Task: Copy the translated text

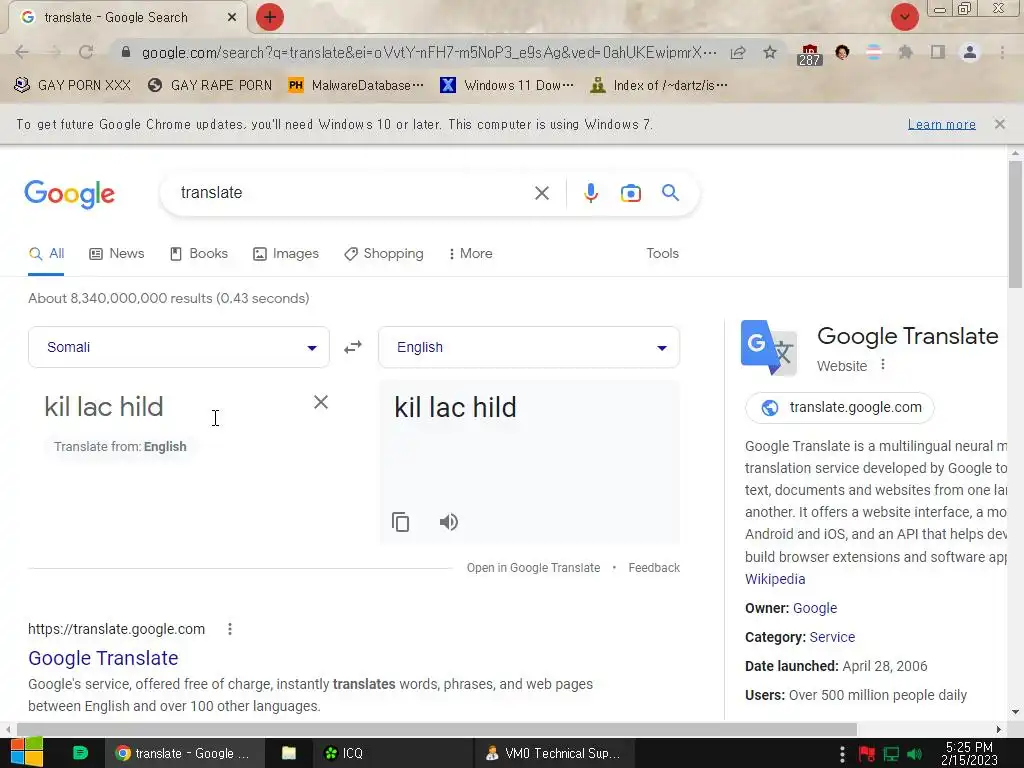Action: click(x=400, y=522)
